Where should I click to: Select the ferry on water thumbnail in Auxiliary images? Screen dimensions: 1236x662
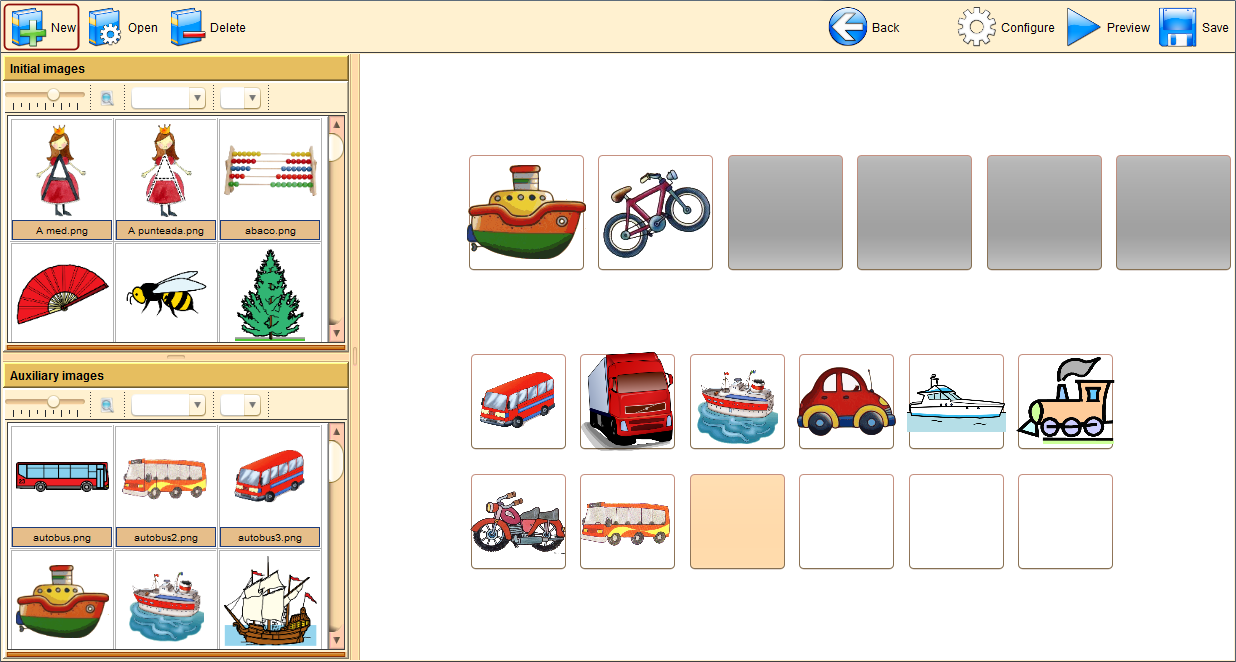[x=166, y=600]
